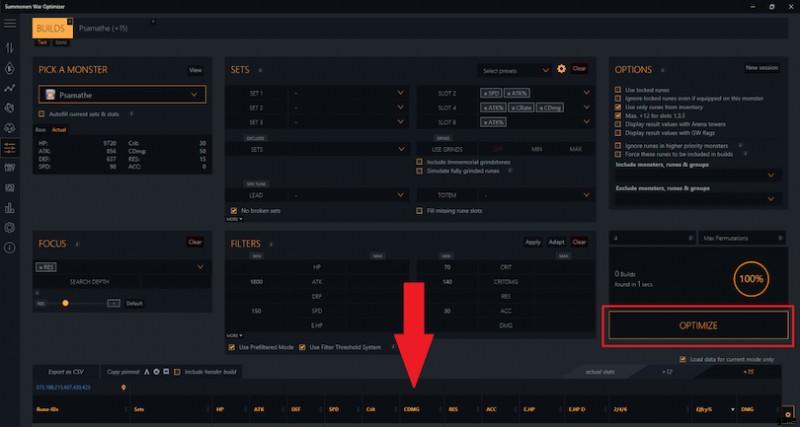The width and height of the screenshot is (800, 427).
Task: Click the OPTIMIZE button
Action: (698, 326)
